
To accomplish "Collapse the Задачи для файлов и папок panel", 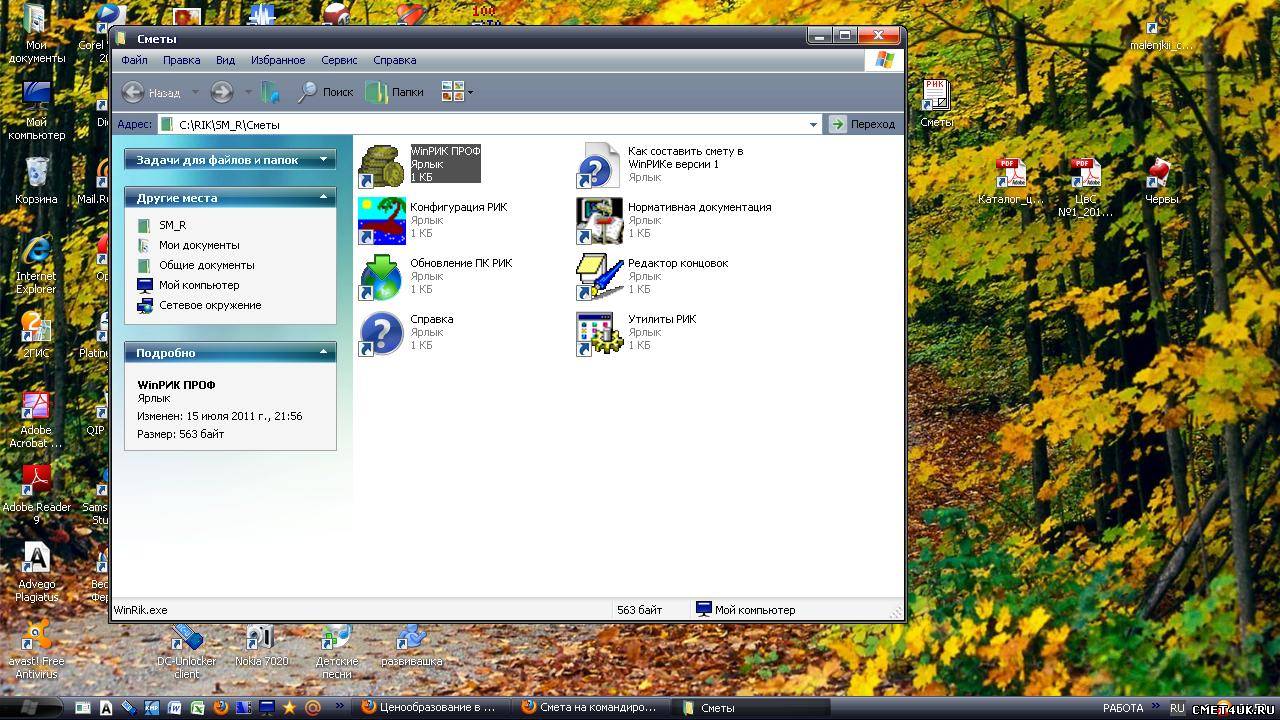I will [323, 160].
